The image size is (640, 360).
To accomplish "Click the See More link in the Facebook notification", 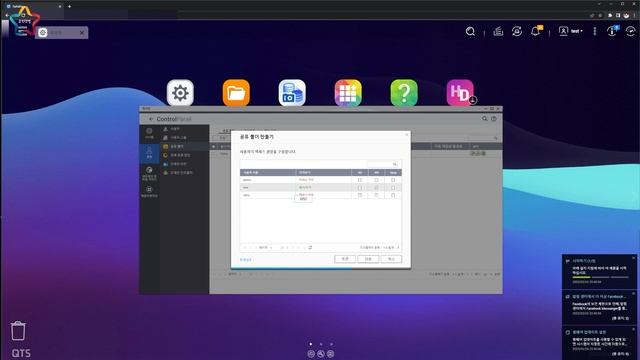I will coord(621,318).
